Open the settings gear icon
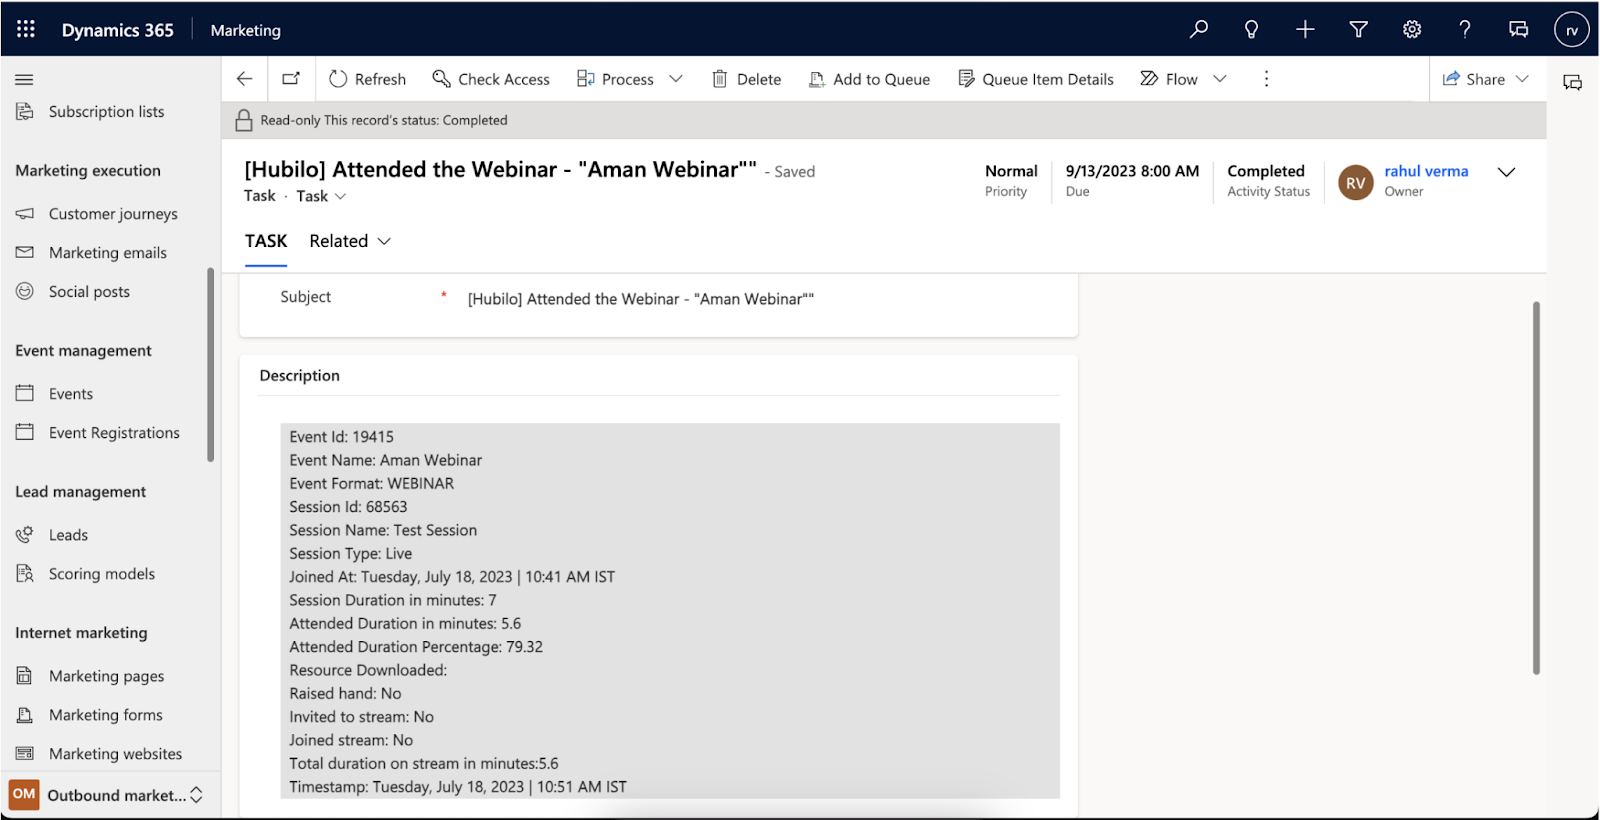Image resolution: width=1600 pixels, height=820 pixels. coord(1412,29)
